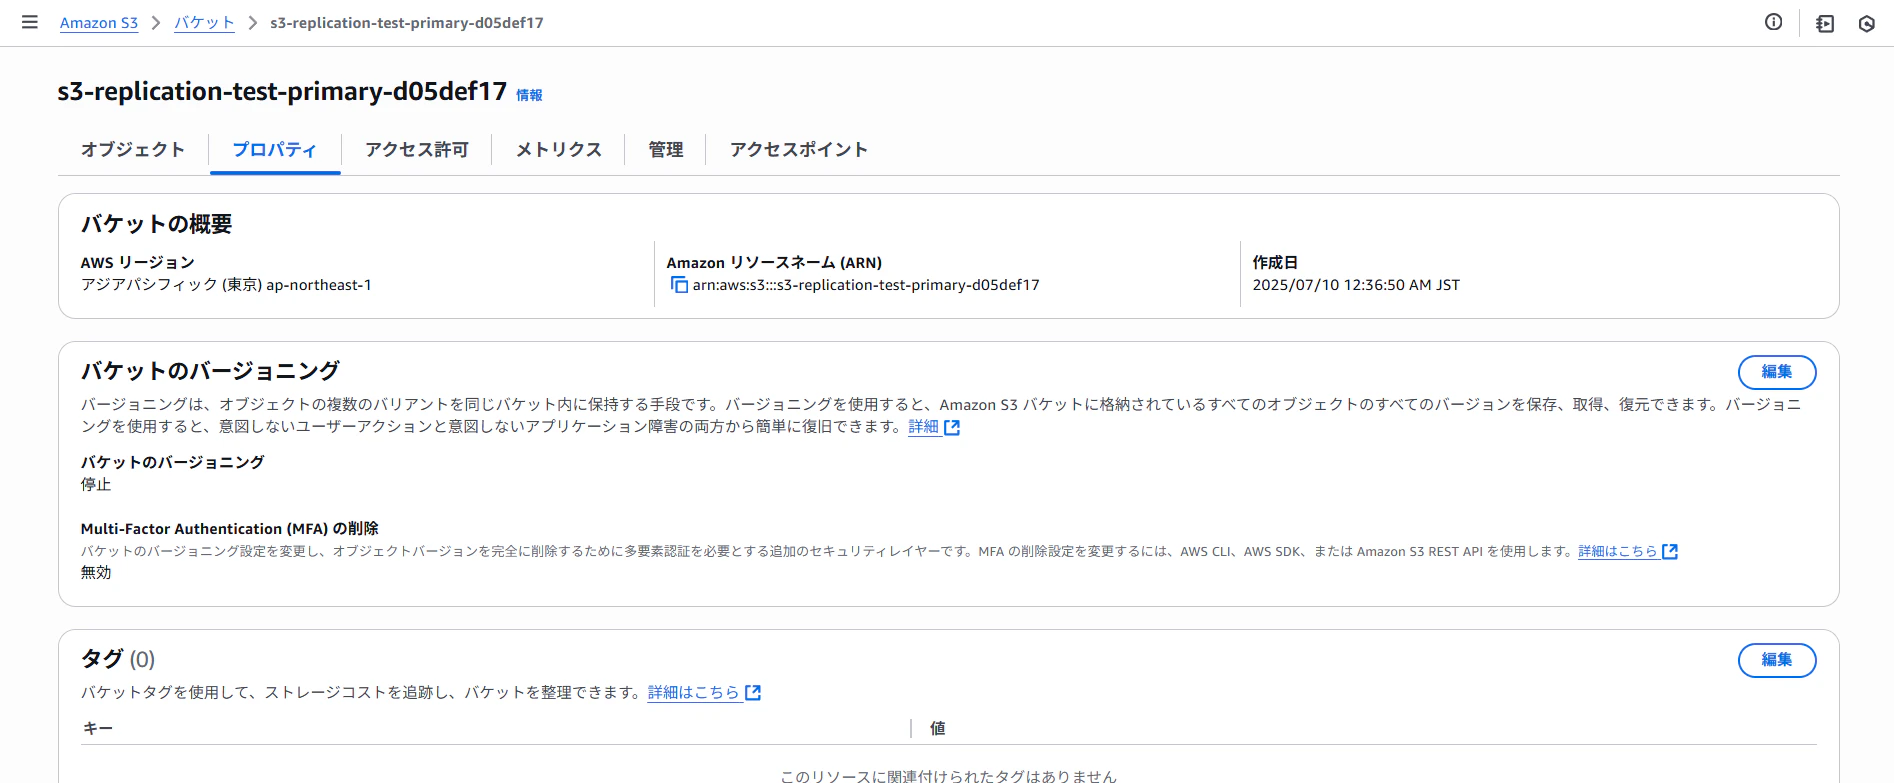
Task: Open the アクセスポイント tab
Action: (798, 149)
